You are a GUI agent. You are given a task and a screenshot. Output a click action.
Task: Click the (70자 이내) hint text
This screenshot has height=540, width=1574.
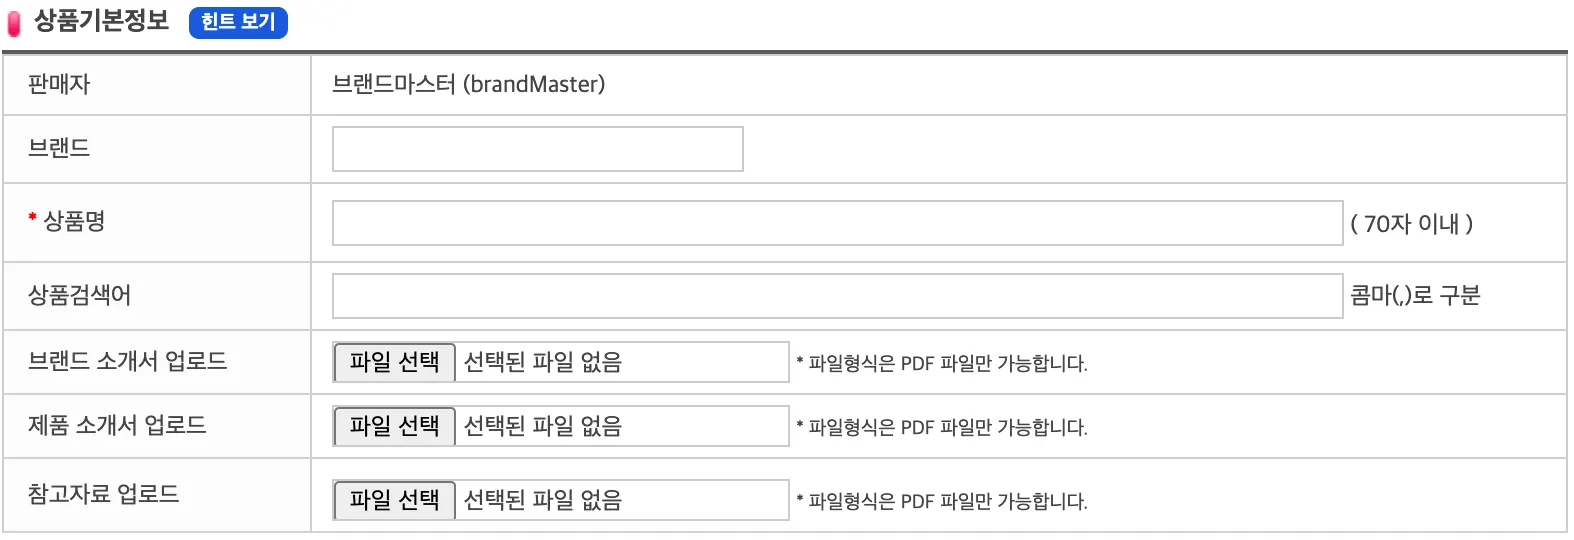1411,224
